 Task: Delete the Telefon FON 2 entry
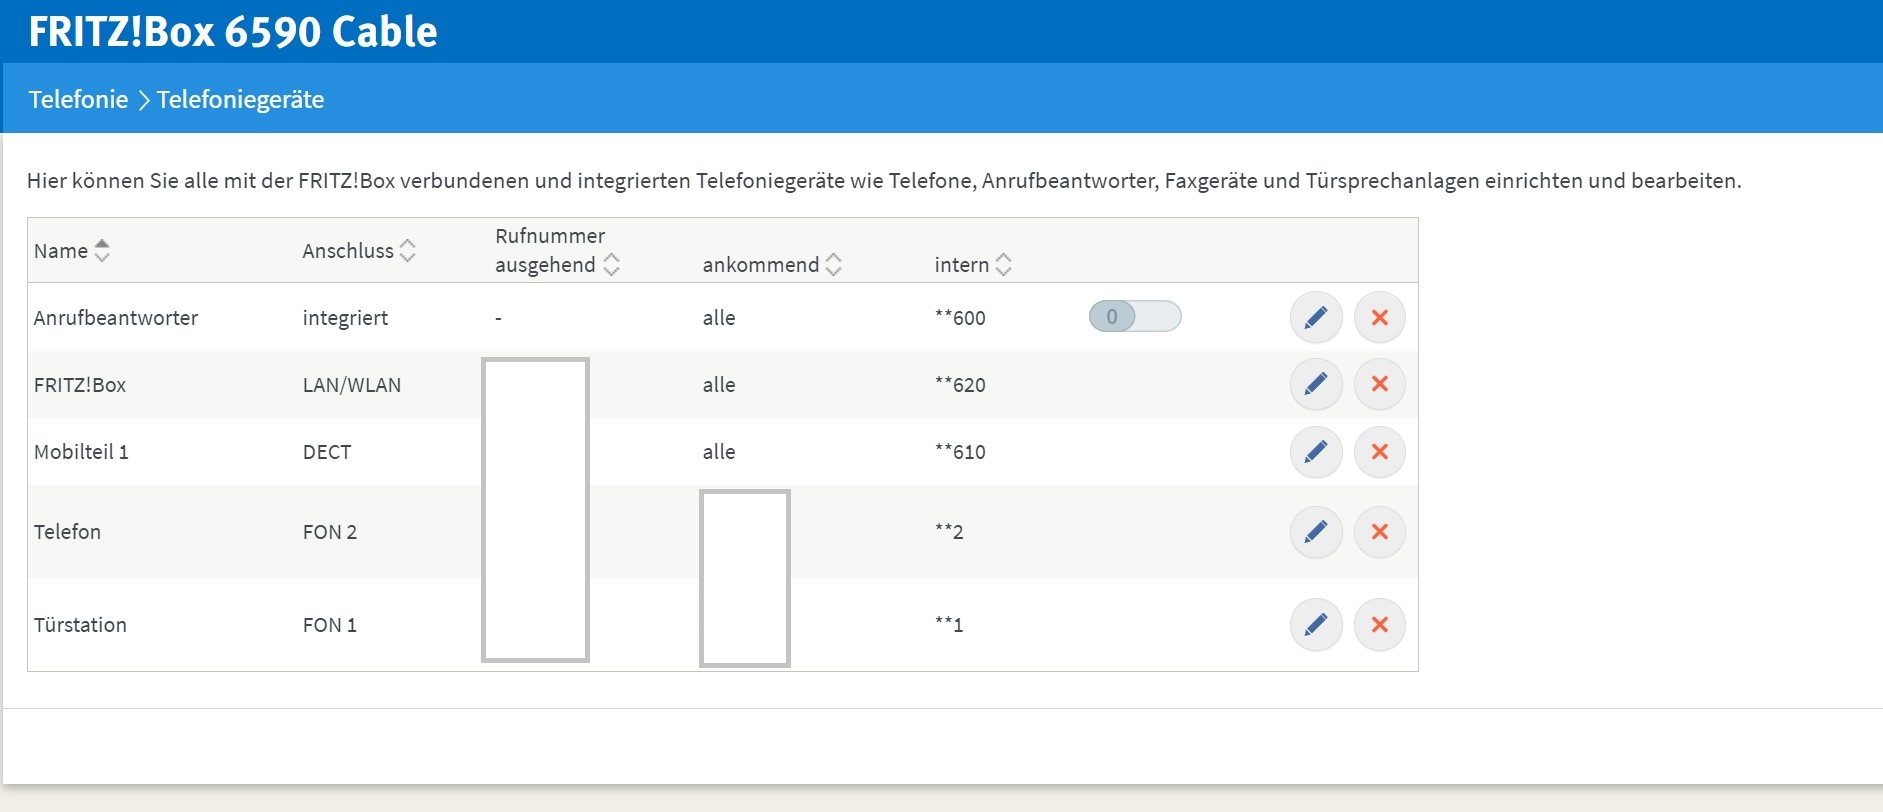click(x=1379, y=532)
